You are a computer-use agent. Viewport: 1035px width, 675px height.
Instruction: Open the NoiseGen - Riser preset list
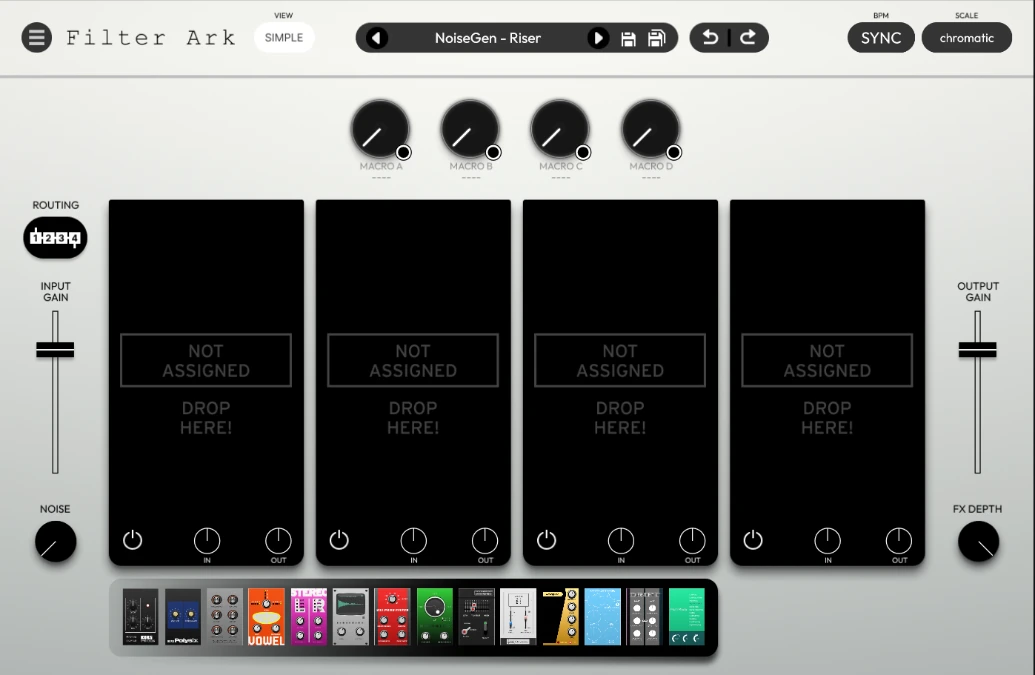click(x=487, y=38)
